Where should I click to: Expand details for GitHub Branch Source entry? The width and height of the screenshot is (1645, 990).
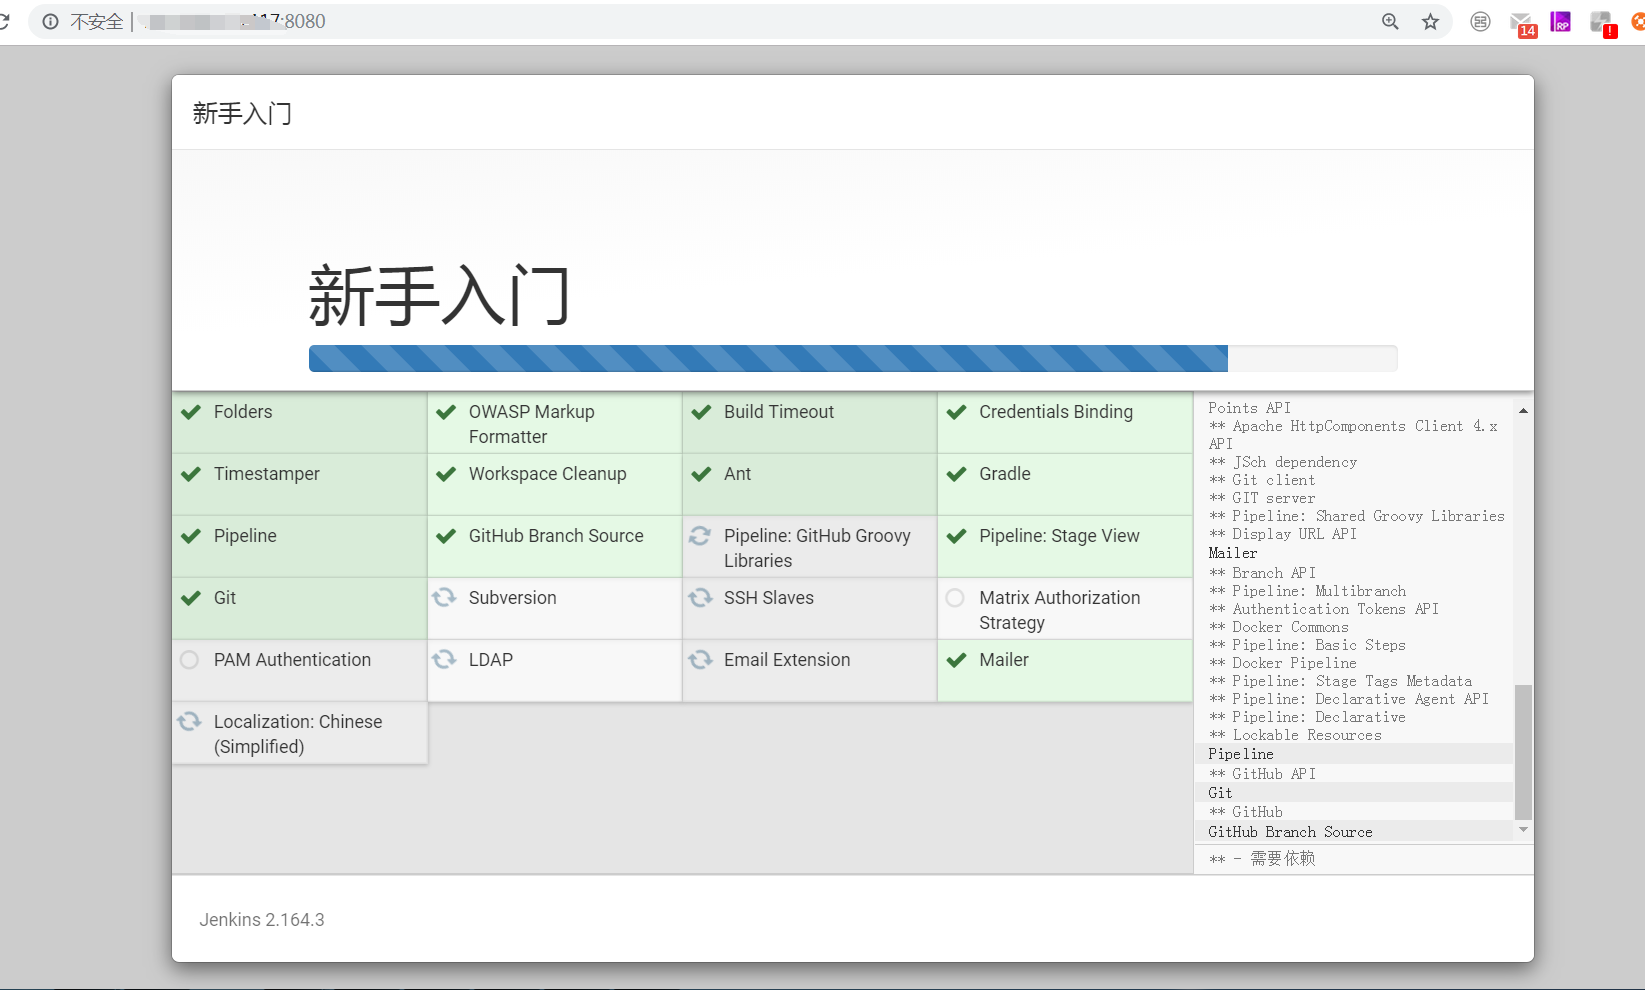(1289, 831)
